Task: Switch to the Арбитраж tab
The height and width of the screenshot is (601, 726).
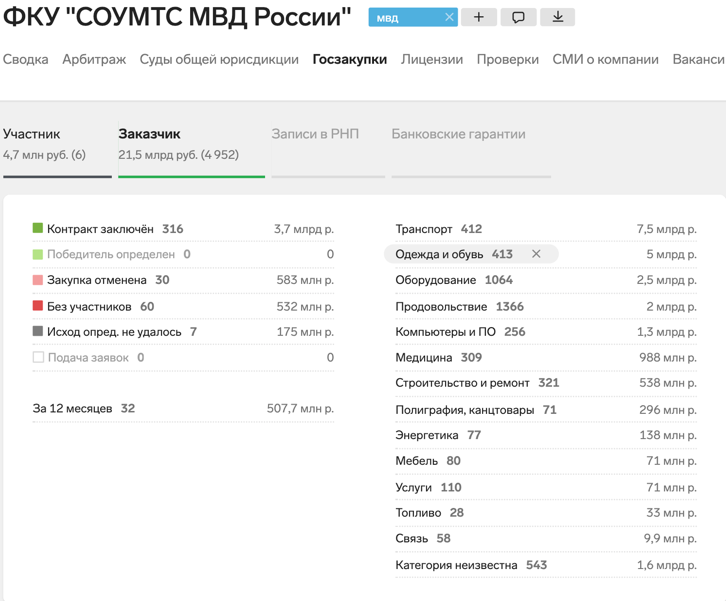Action: click(94, 60)
